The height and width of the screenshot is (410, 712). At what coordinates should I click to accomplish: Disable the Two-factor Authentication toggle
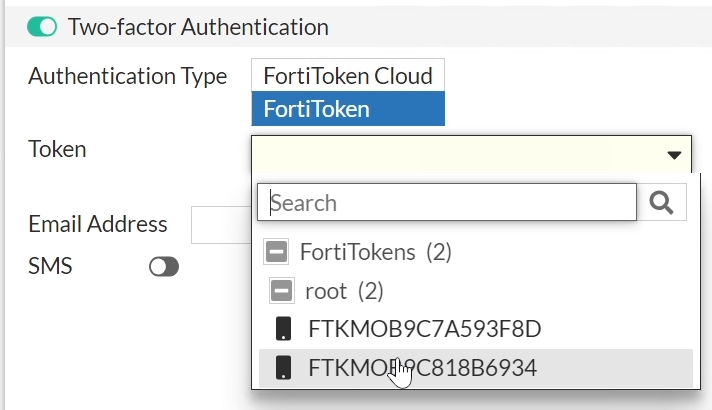[42, 27]
